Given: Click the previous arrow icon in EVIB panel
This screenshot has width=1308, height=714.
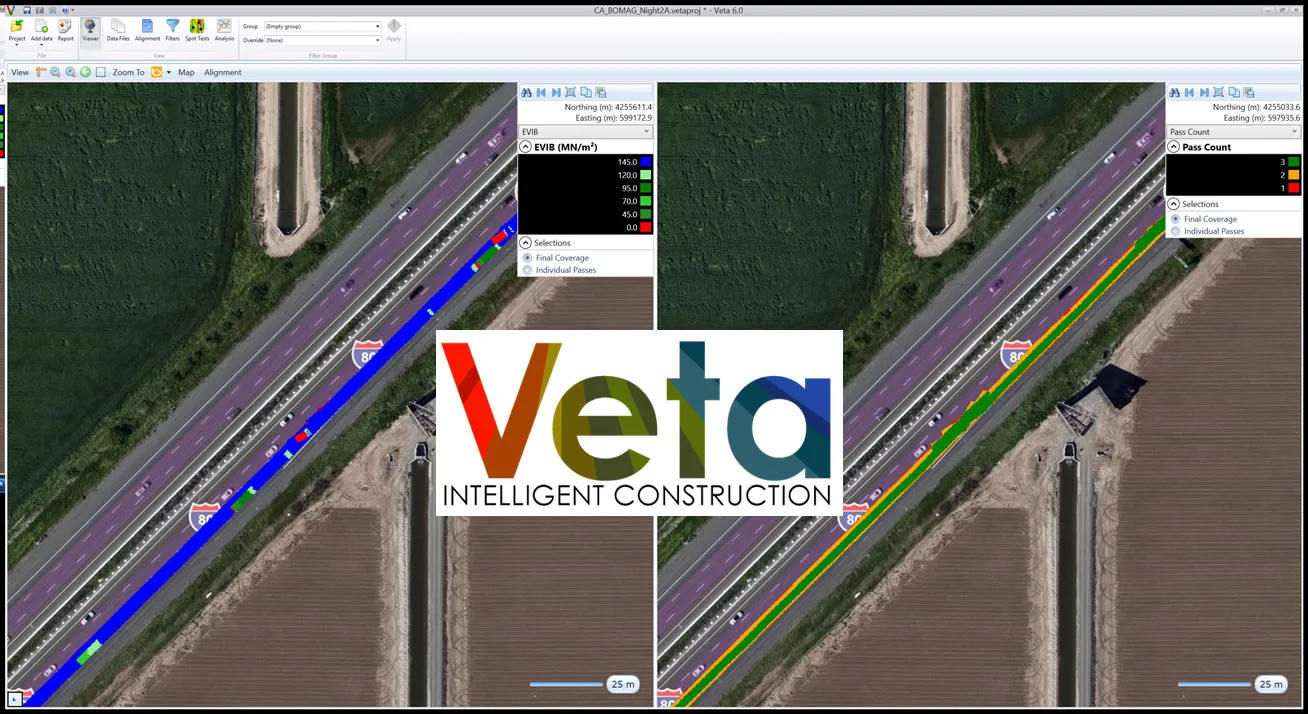Looking at the screenshot, I should point(541,92).
